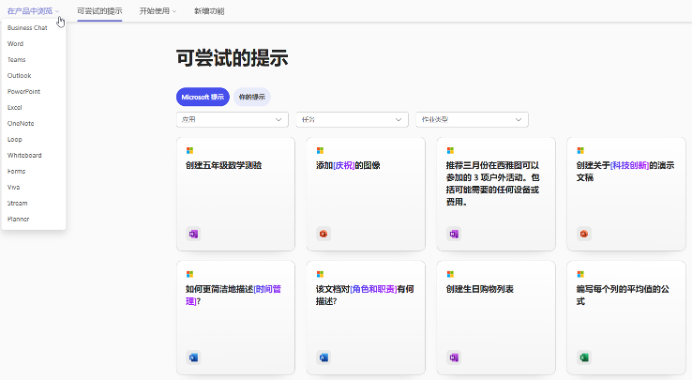Expand the 开始使用 navigation dropdown
Image resolution: width=695 pixels, height=380 pixels.
pyautogui.click(x=158, y=11)
